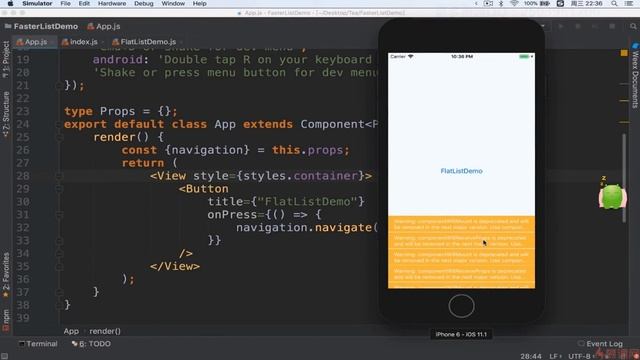The width and height of the screenshot is (640, 360).
Task: Click the screen recording icon in menu bar
Action: [488, 3]
